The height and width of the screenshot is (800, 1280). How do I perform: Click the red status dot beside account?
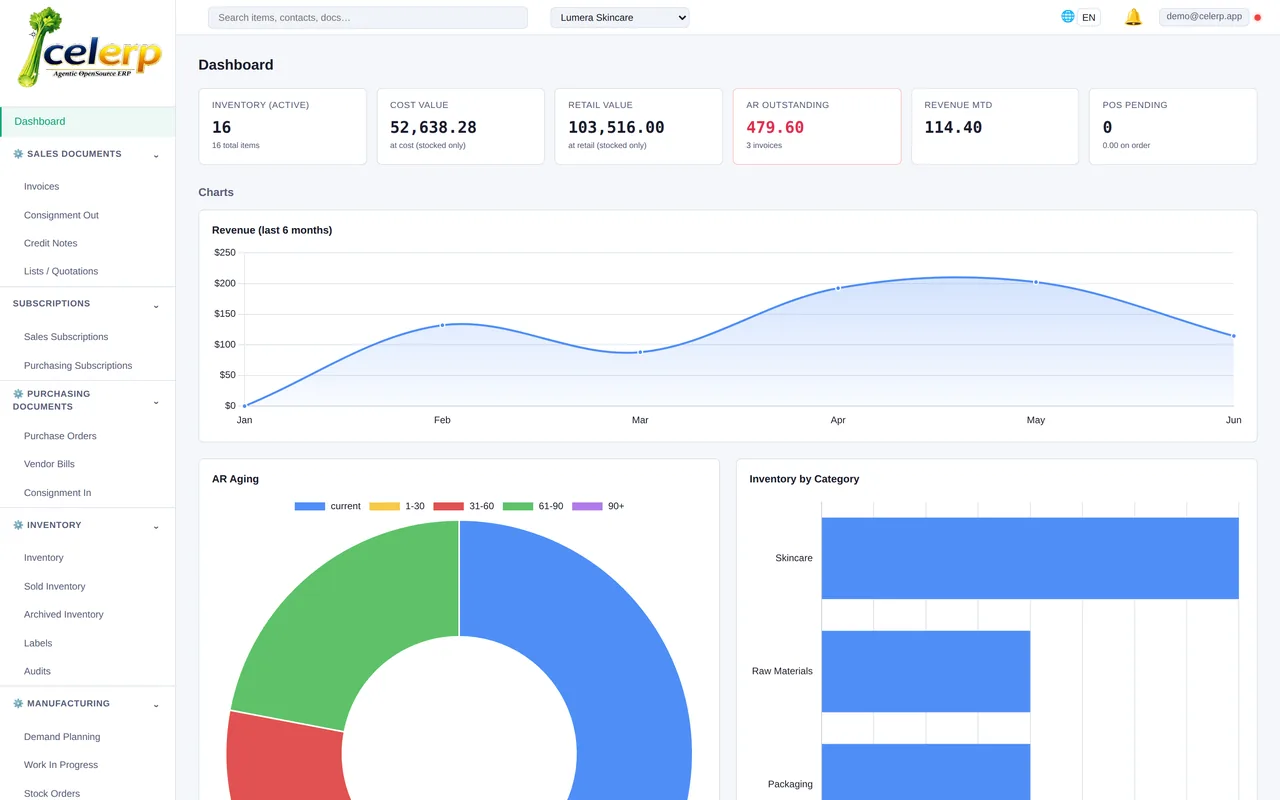click(1257, 17)
